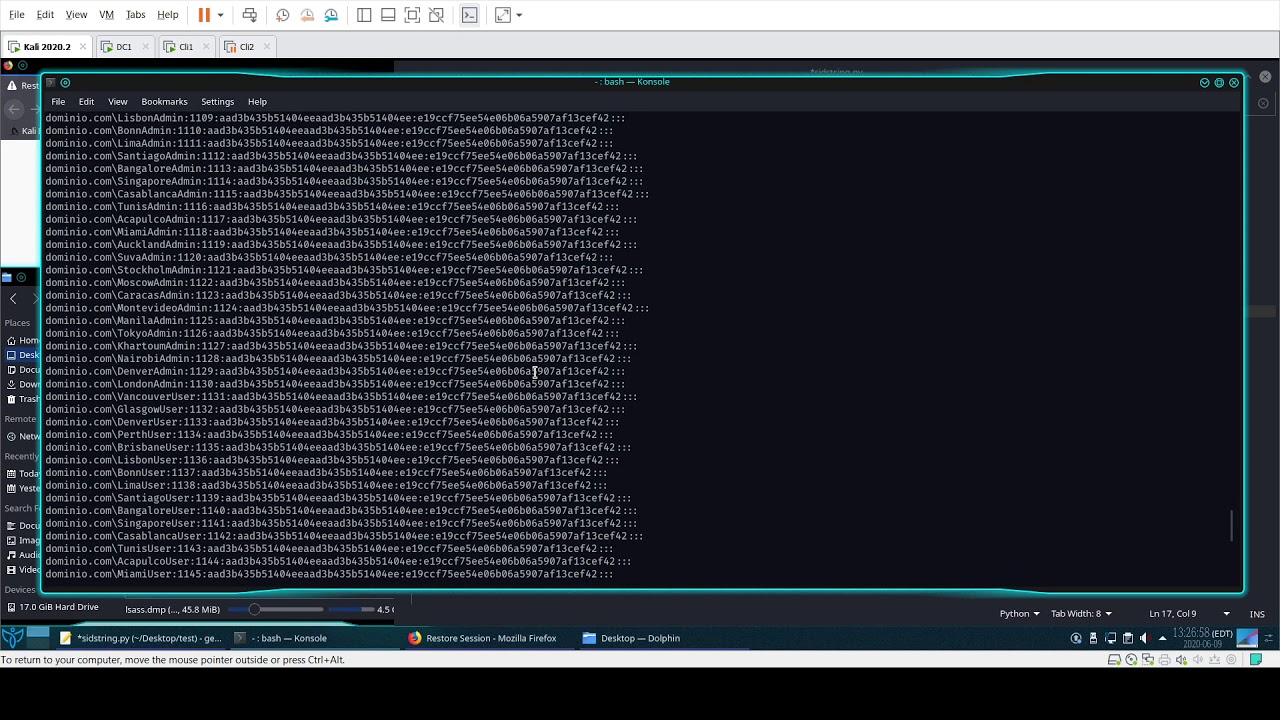This screenshot has width=1280, height=720.
Task: Open the Tab Width dropdown
Action: 1081,613
